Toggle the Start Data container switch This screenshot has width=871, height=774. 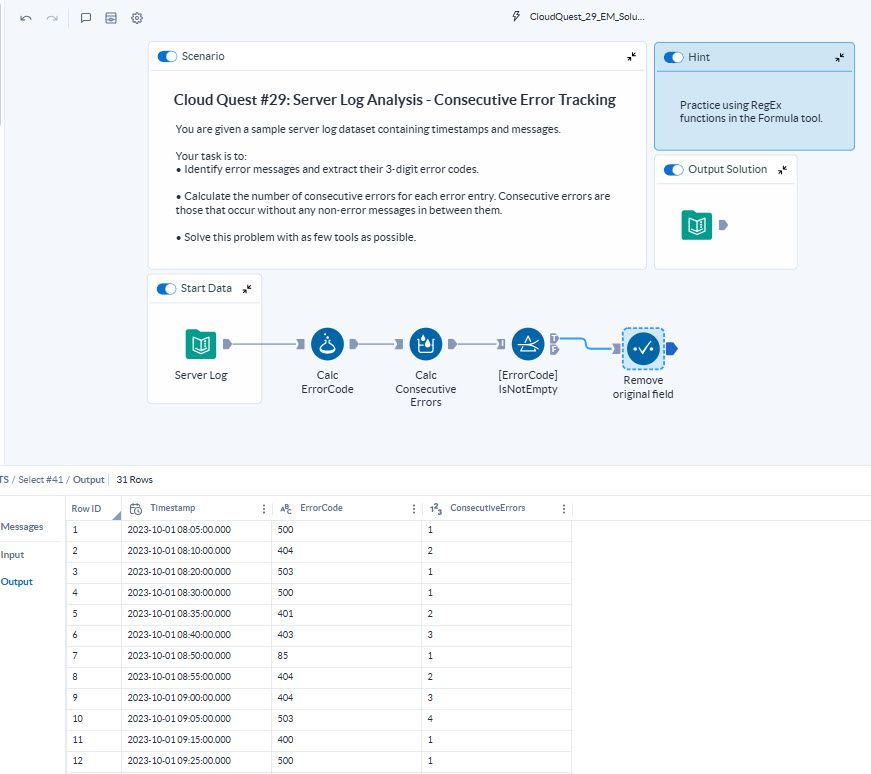[x=166, y=288]
